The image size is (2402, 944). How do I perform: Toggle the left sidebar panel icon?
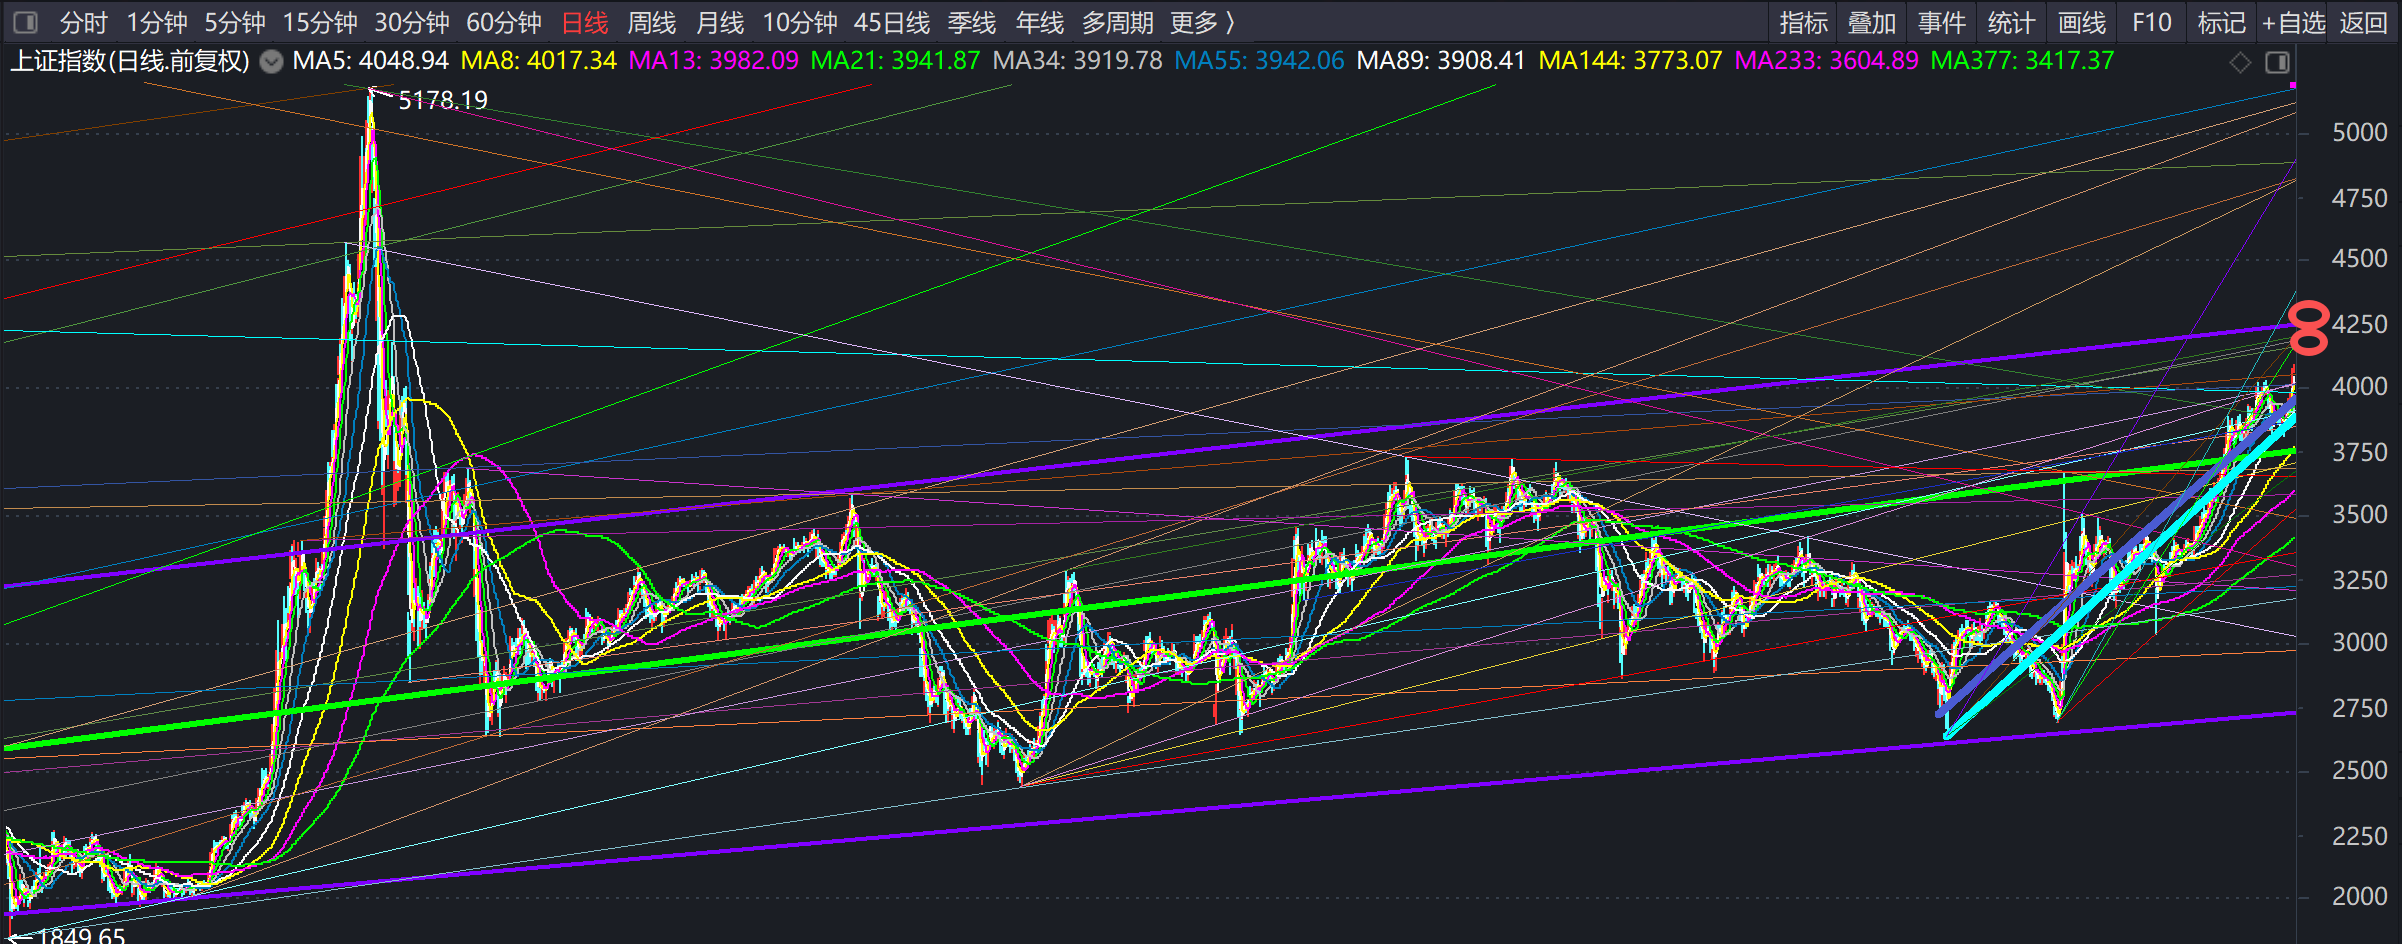coord(26,22)
